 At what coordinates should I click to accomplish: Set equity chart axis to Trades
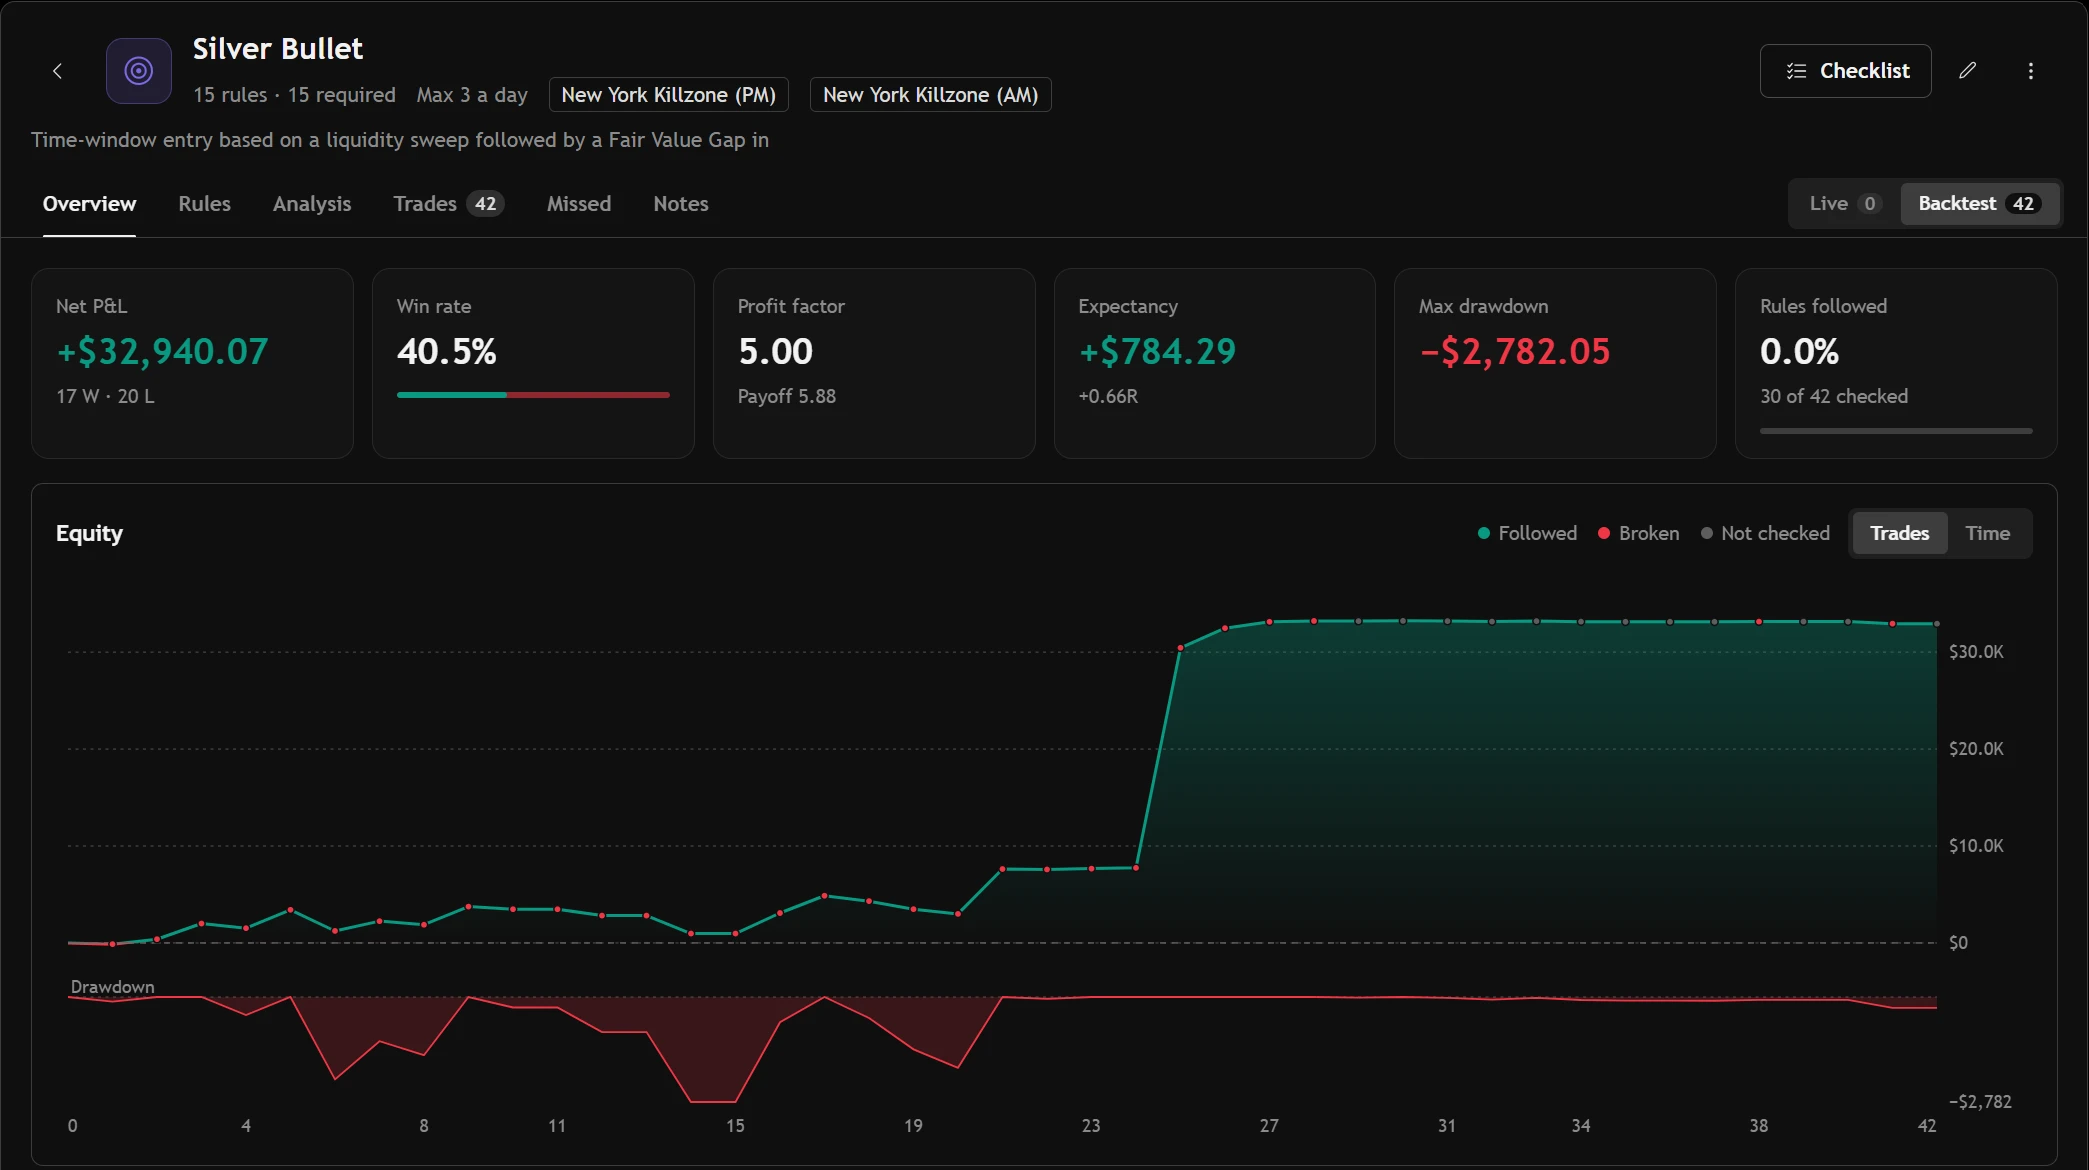pyautogui.click(x=1899, y=533)
